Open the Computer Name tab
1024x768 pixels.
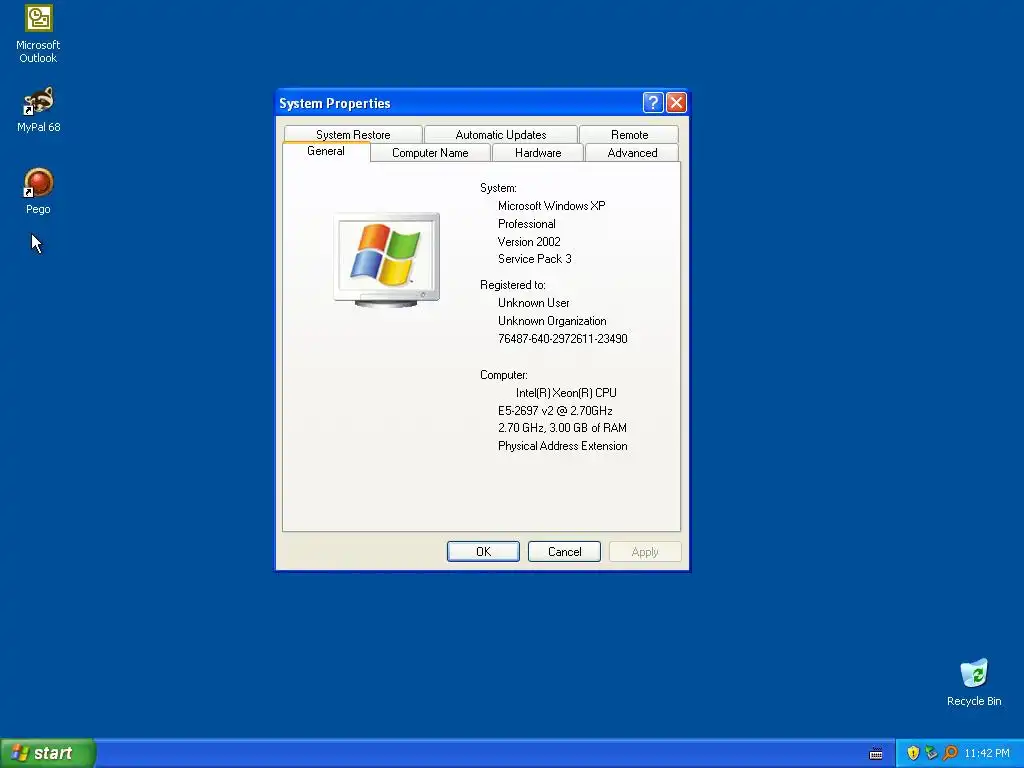point(430,153)
